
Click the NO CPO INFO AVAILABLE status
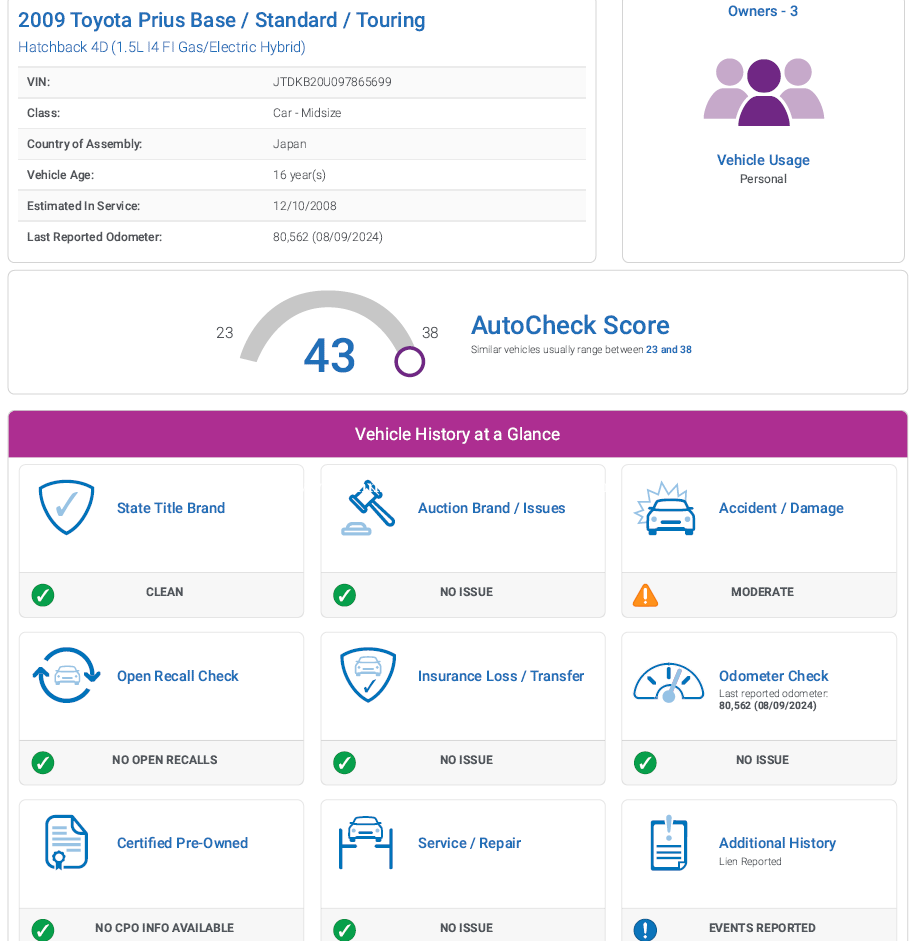pos(164,928)
